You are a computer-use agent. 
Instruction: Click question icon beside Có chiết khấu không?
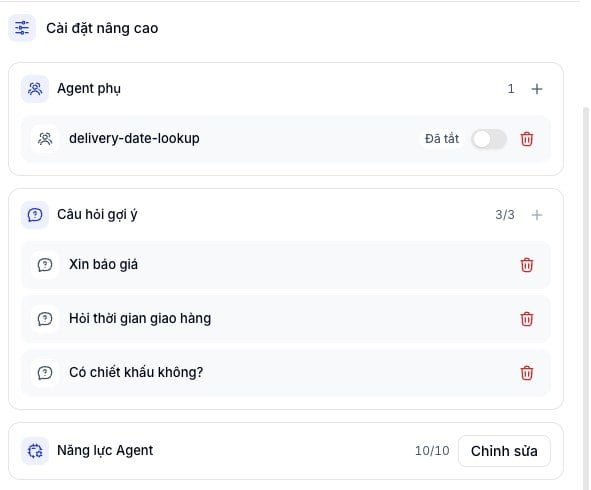point(45,373)
